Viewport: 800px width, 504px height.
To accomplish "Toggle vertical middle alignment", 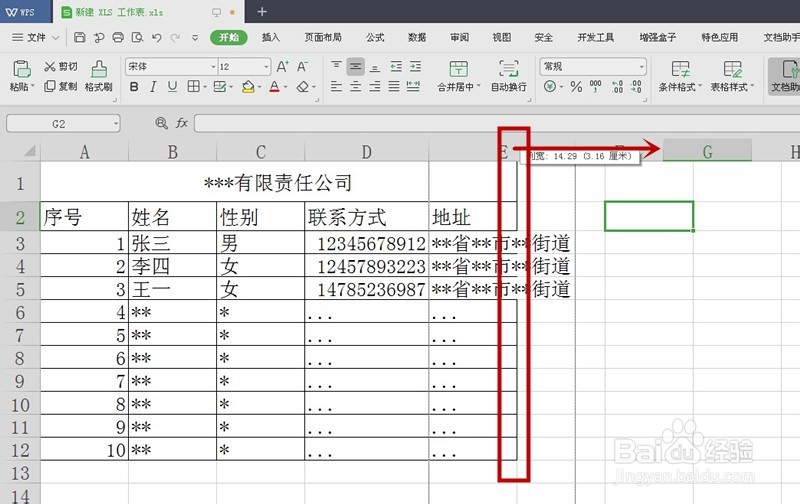I will pos(356,66).
